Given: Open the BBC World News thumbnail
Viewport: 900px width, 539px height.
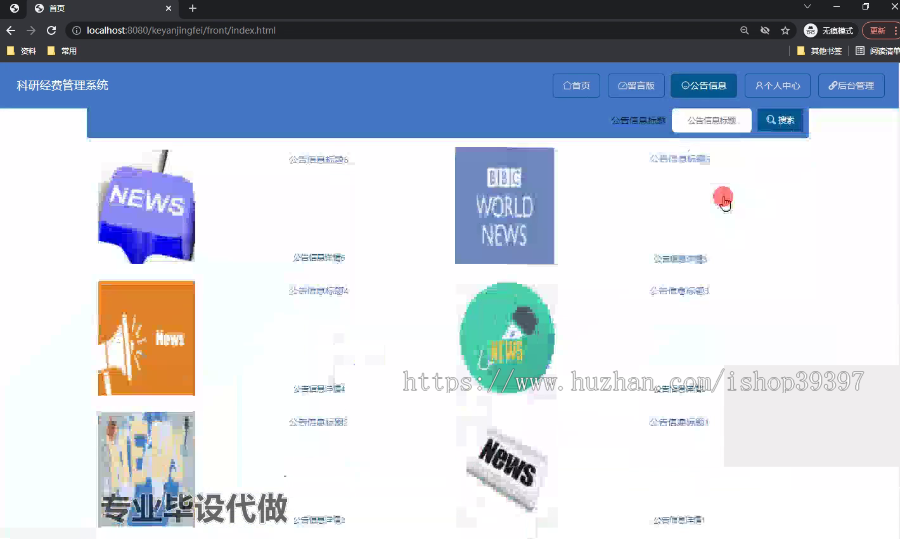Looking at the screenshot, I should [505, 205].
